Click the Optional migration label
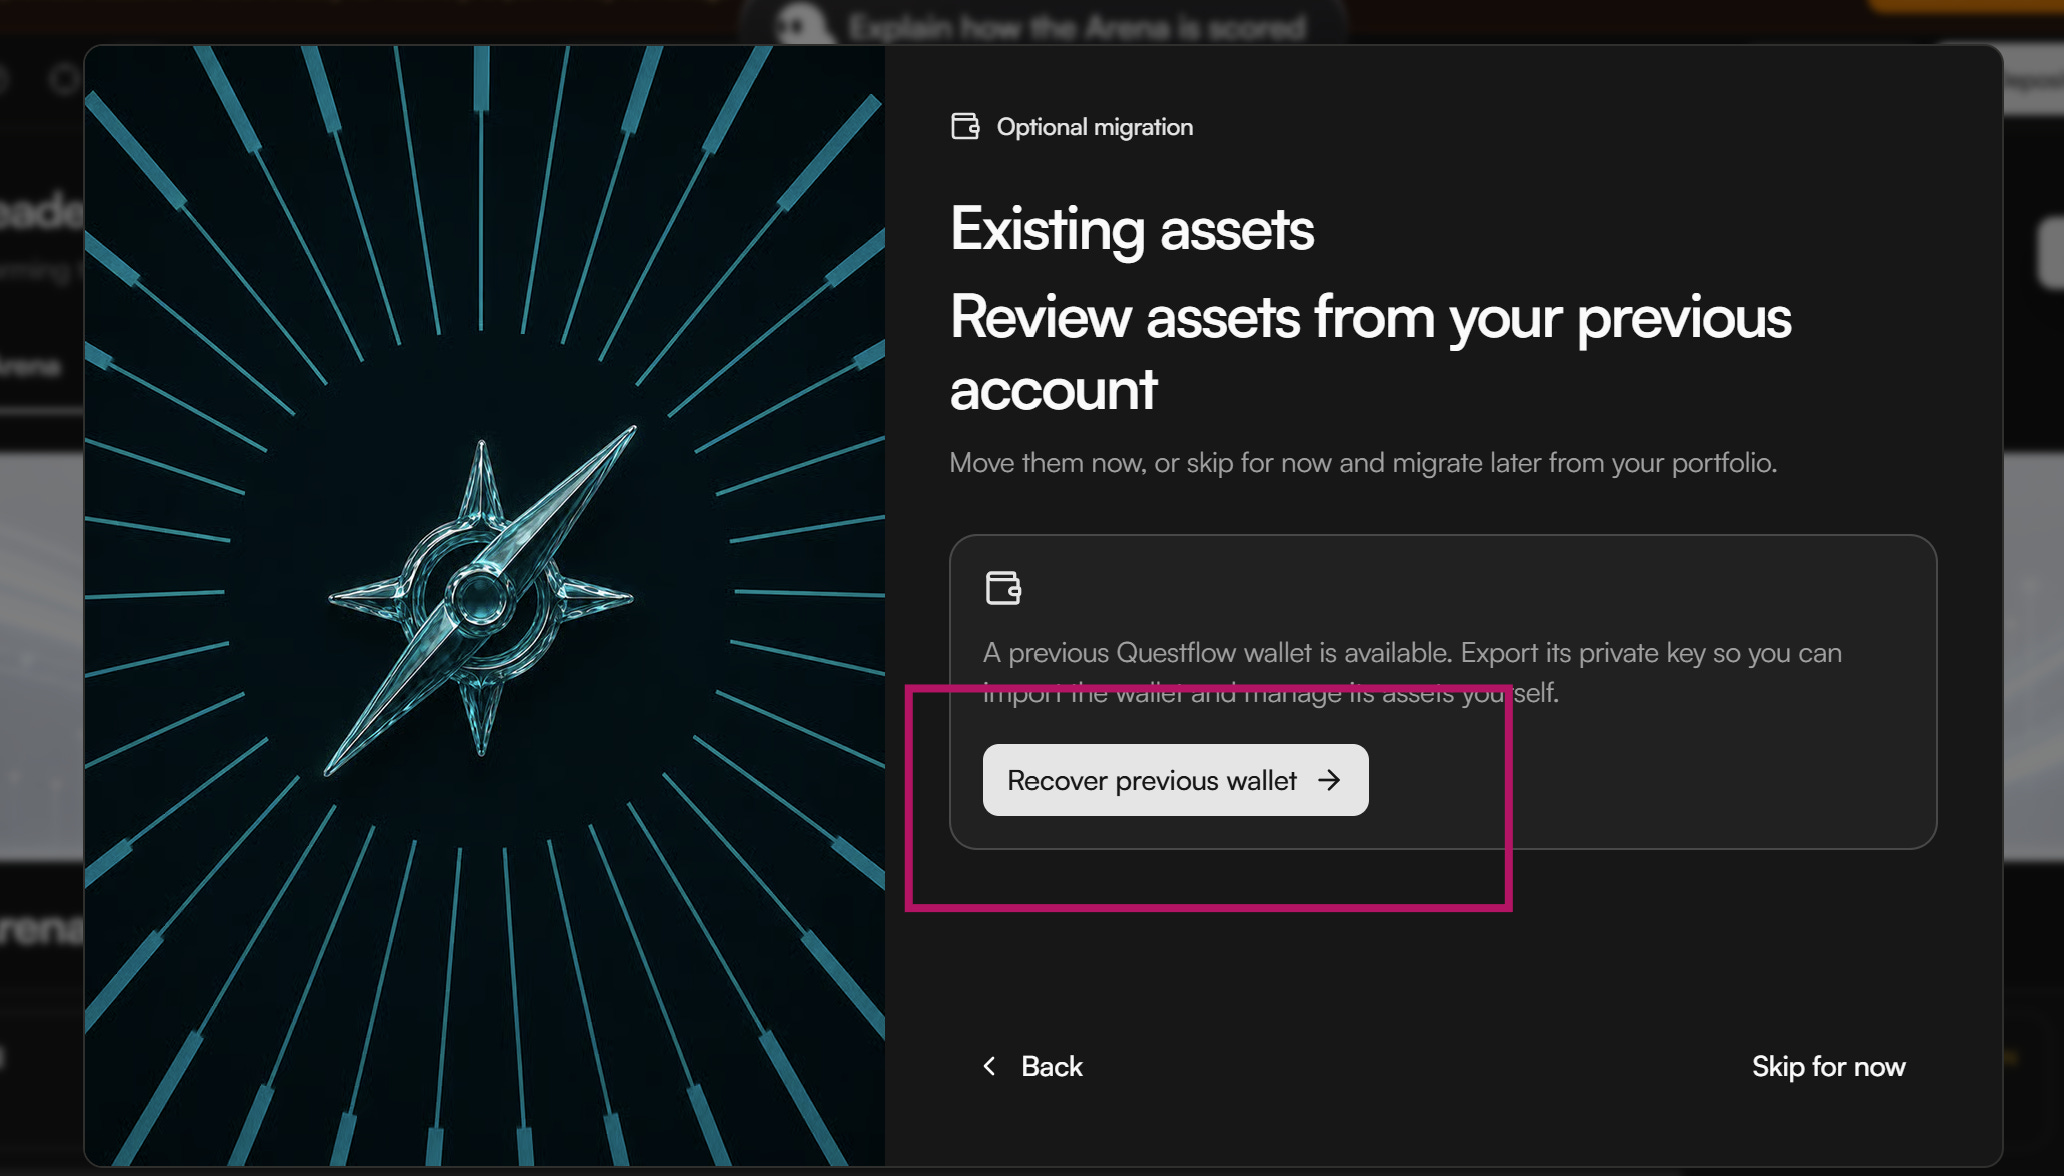The width and height of the screenshot is (2064, 1176). click(1094, 127)
